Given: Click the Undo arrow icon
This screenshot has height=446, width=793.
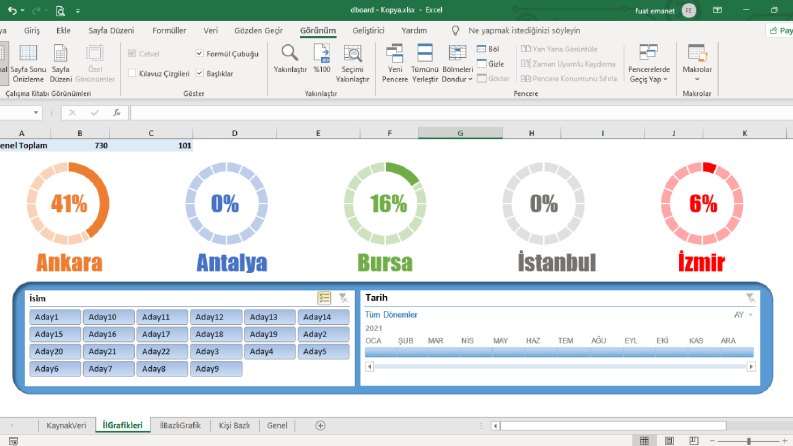Looking at the screenshot, I should coord(12,10).
